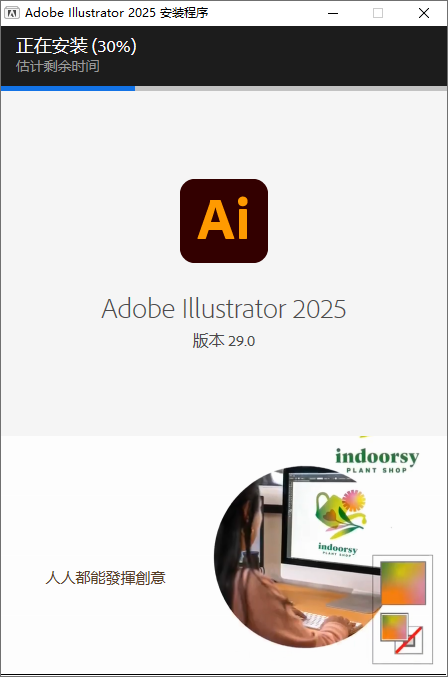The width and height of the screenshot is (448, 677).
Task: Click the Adobe Illustrator 2025 heading
Action: point(224,308)
